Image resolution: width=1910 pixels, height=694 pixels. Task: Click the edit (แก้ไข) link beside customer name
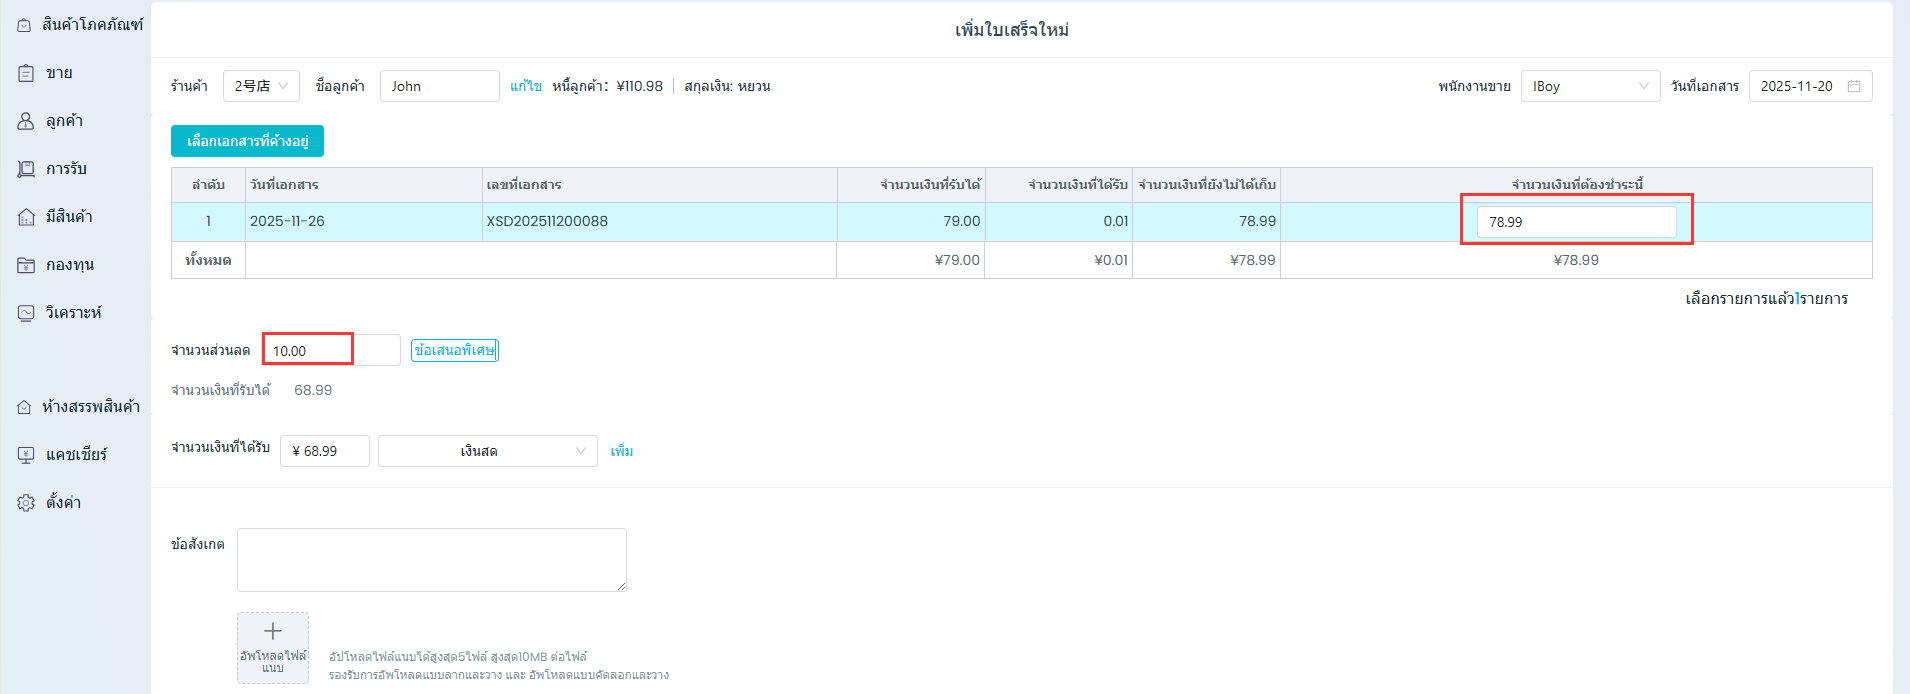(525, 86)
